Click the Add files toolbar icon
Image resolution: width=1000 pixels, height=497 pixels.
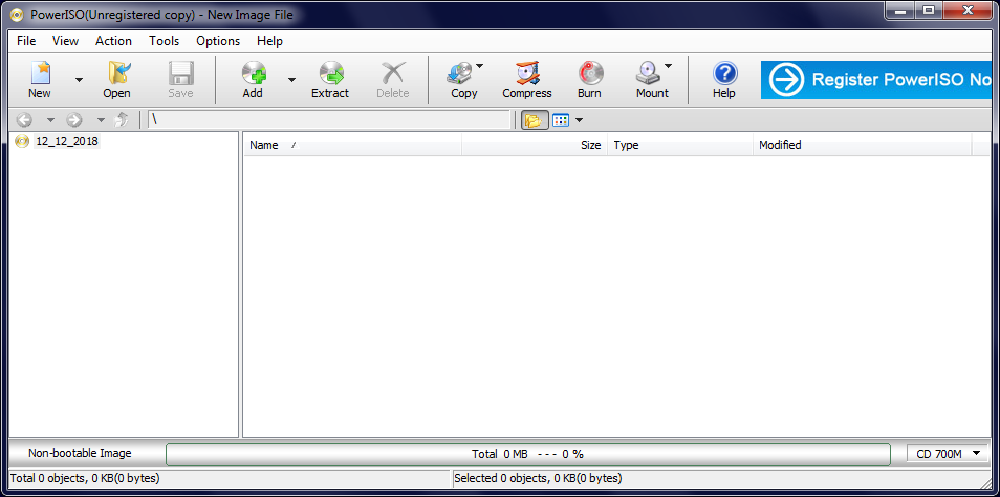pos(253,73)
